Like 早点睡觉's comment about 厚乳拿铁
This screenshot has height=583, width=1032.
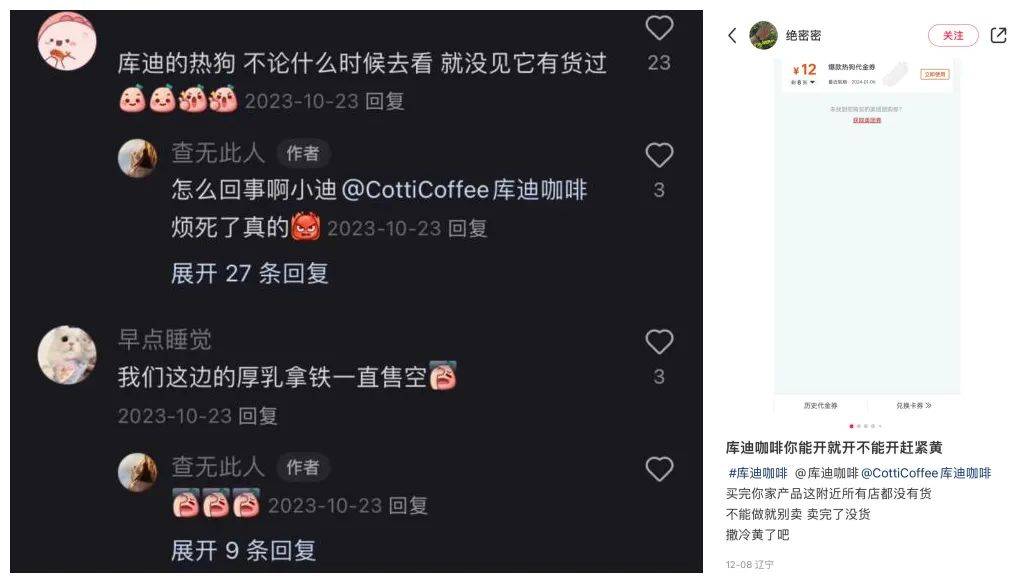pyautogui.click(x=659, y=342)
